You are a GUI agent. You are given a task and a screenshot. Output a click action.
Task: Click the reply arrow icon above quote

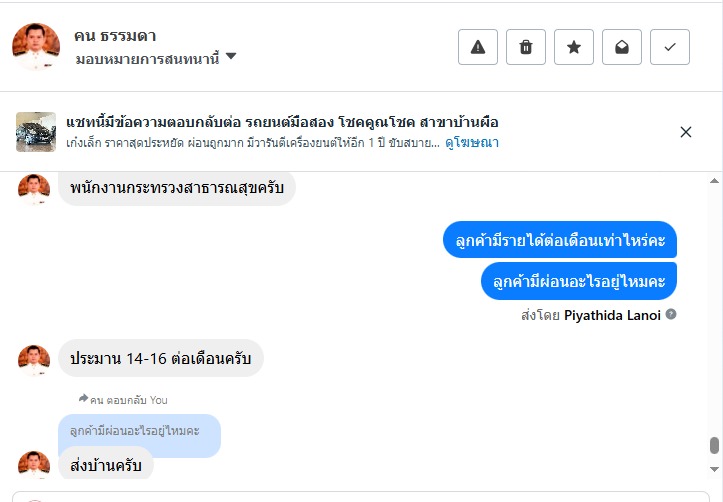pos(83,398)
